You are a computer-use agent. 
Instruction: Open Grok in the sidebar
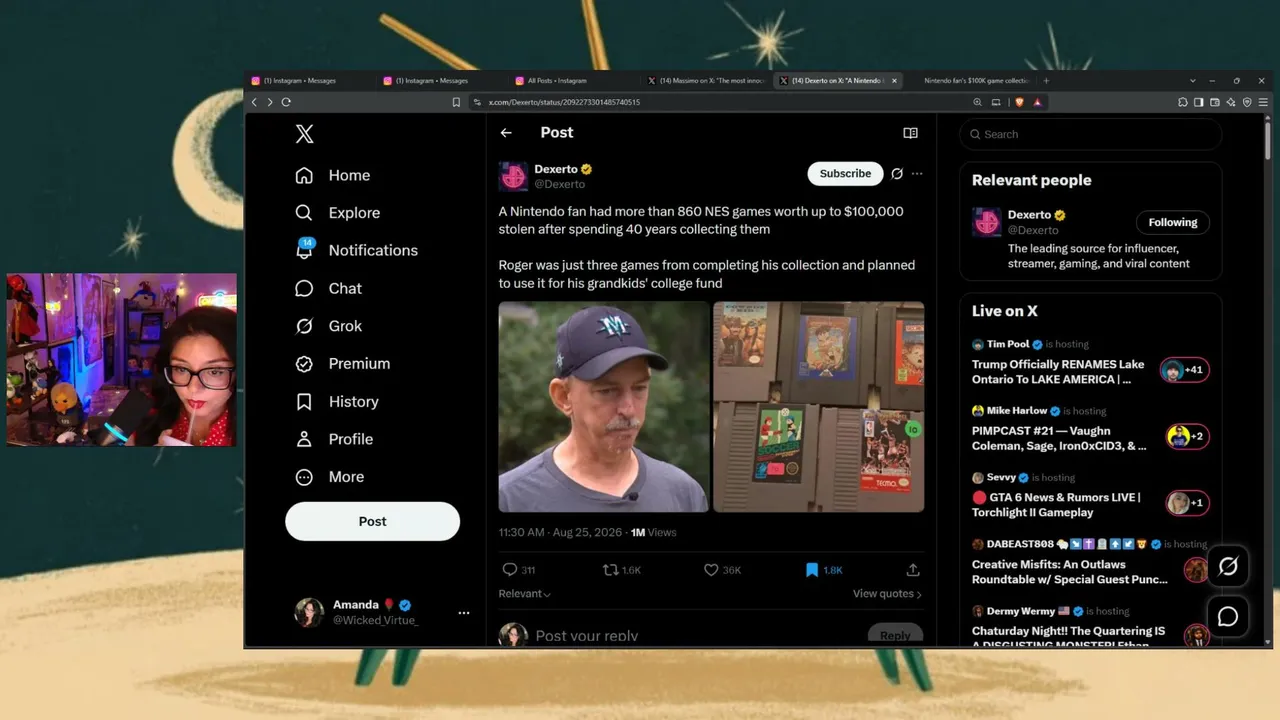329,326
